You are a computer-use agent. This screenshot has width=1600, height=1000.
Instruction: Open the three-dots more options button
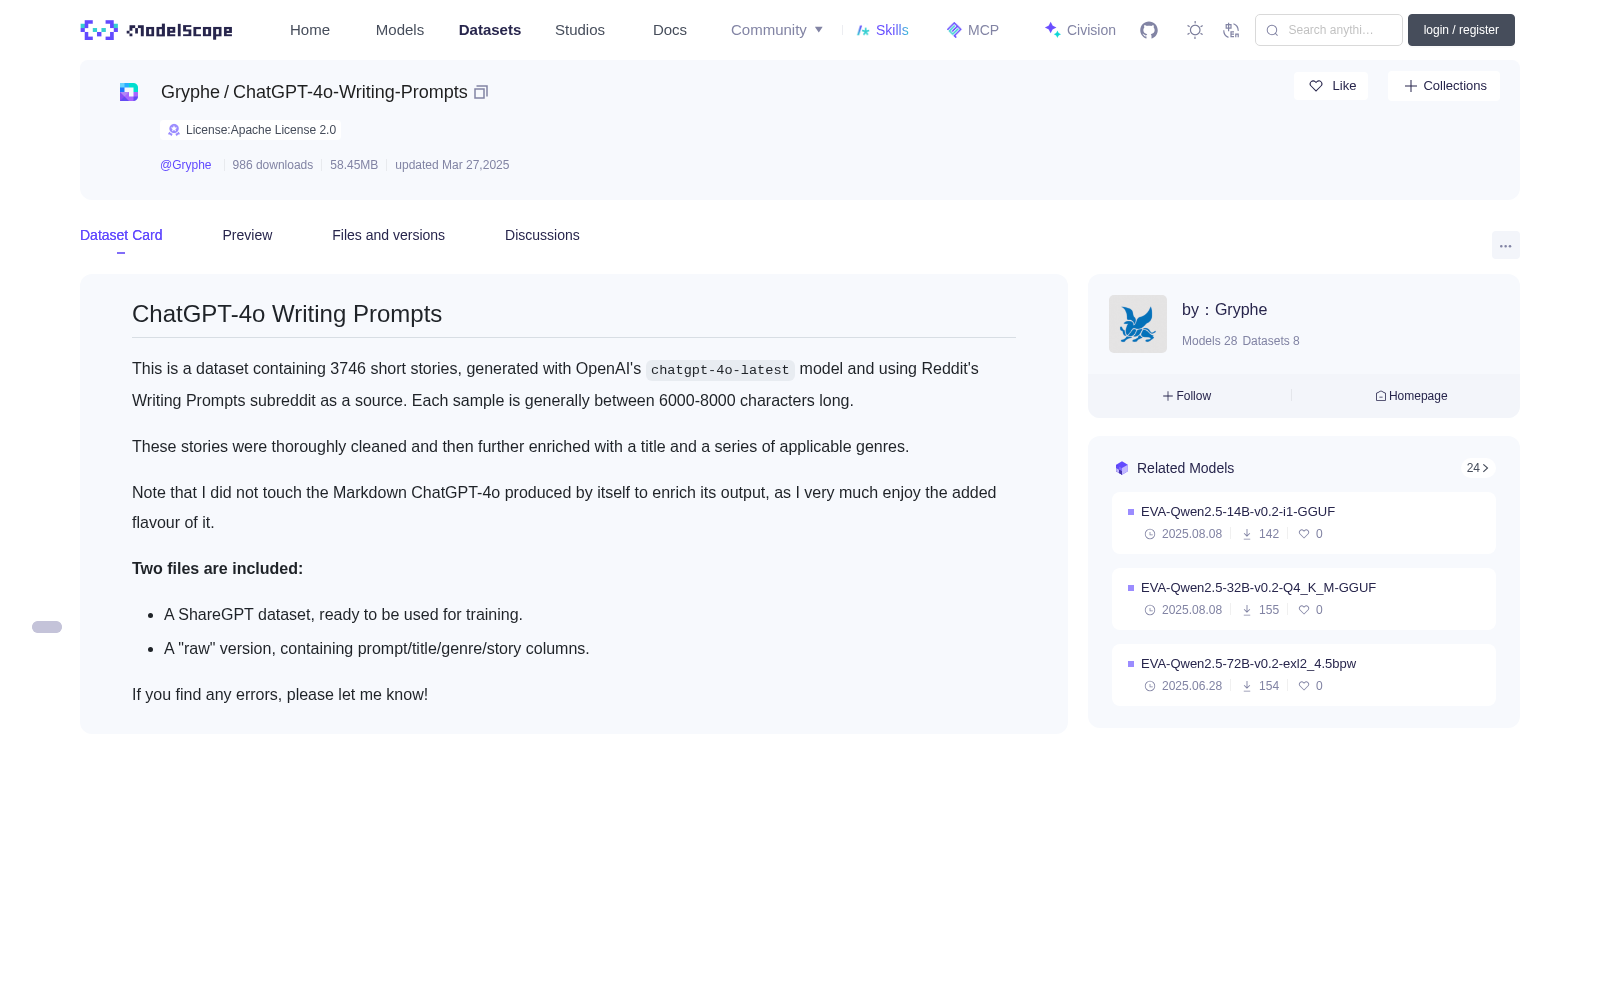[x=1505, y=246]
